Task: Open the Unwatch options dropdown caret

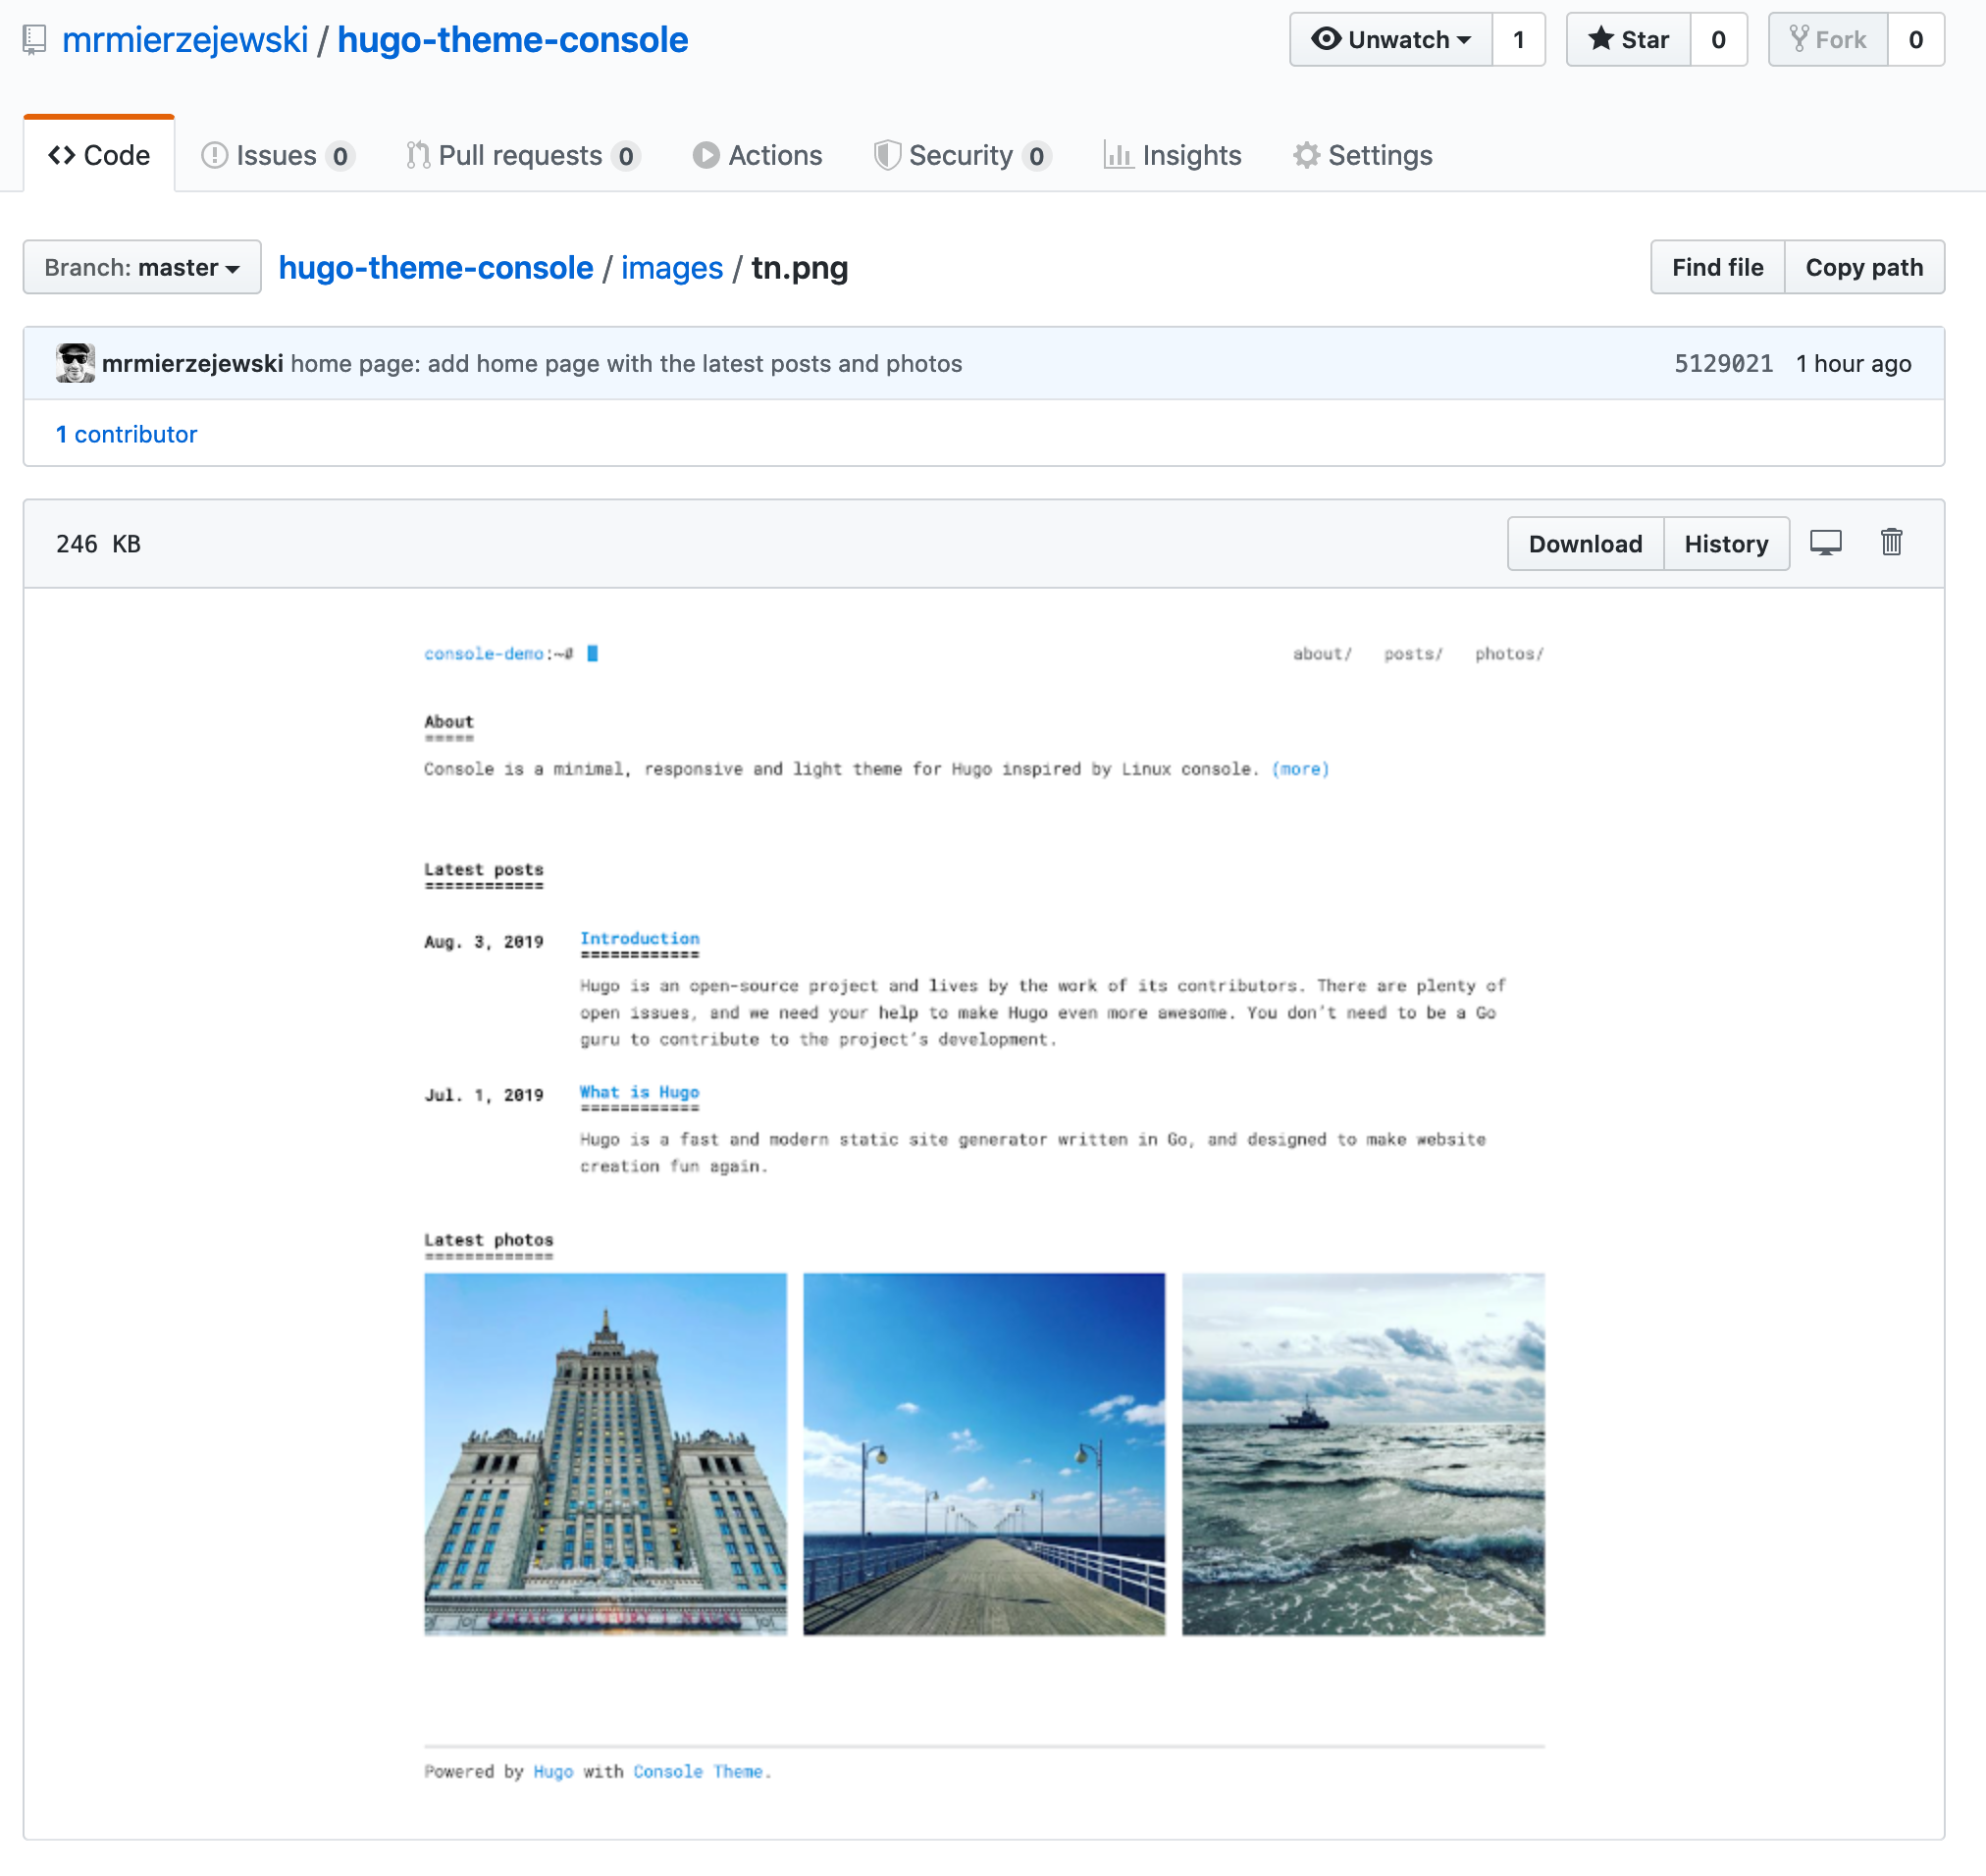Action: pyautogui.click(x=1466, y=39)
